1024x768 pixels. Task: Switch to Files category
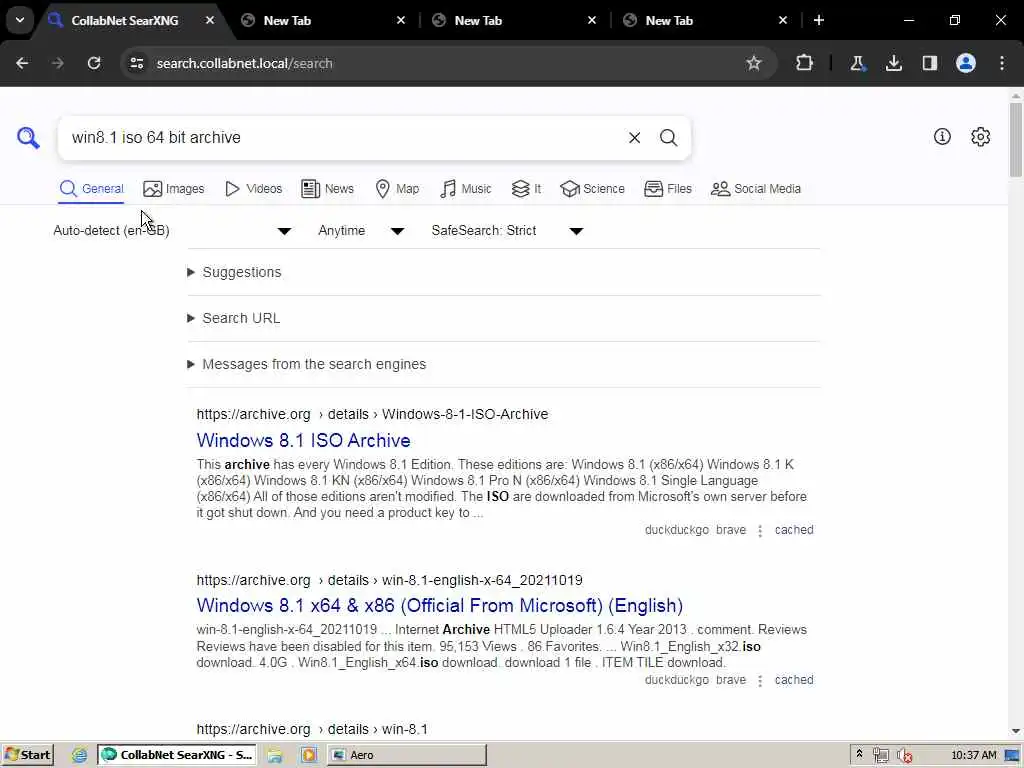coord(667,189)
